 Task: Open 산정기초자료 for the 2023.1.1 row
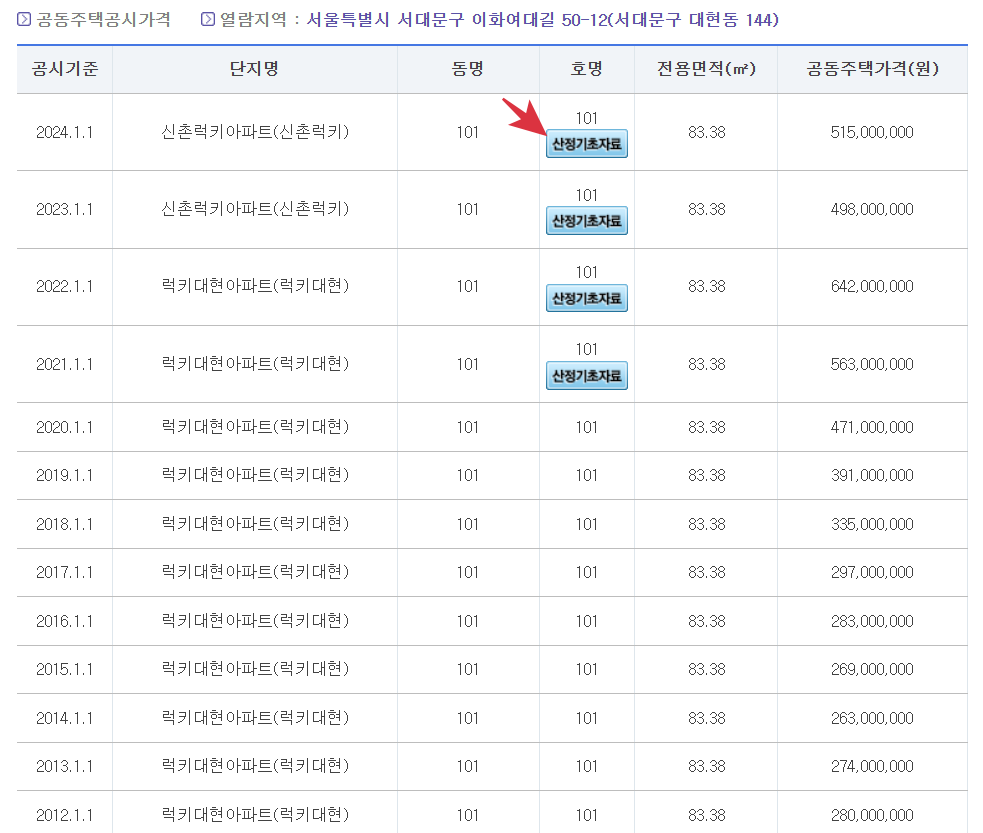[586, 221]
